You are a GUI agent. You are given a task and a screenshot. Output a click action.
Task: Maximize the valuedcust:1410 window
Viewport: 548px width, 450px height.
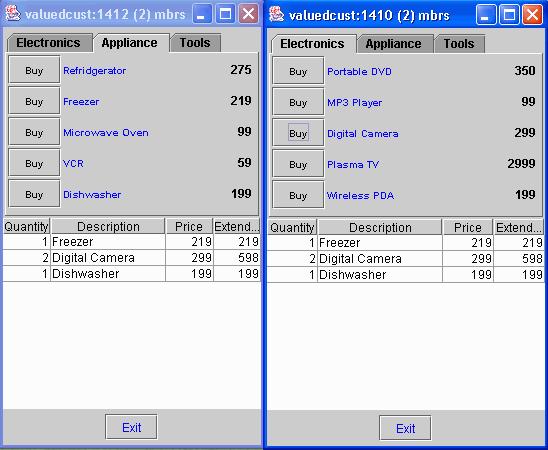pyautogui.click(x=509, y=15)
